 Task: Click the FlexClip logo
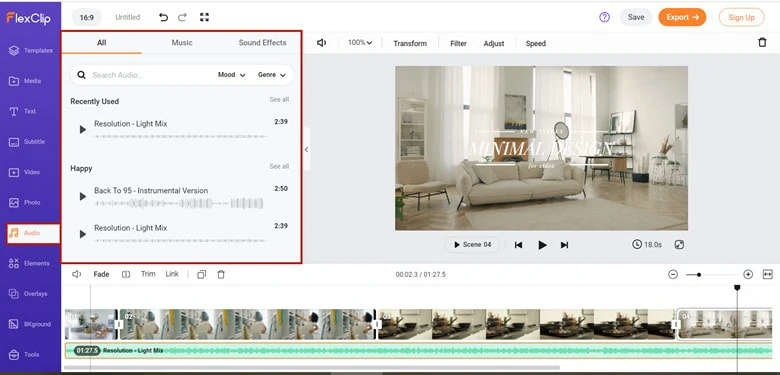pos(28,18)
